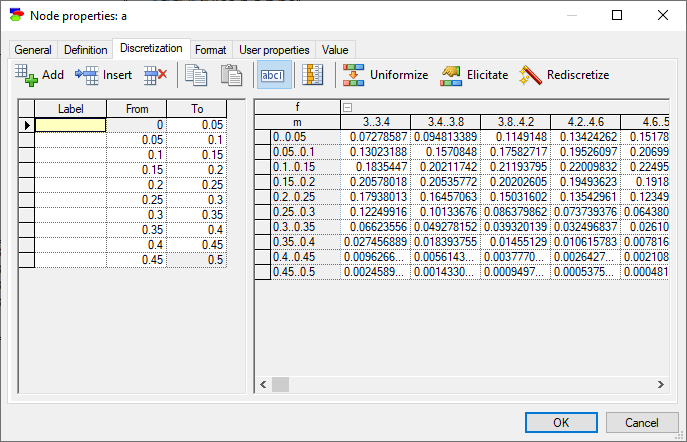Screen dimensions: 687x442
Task: Click the To cell with value 0.35
Action: [x=197, y=215]
